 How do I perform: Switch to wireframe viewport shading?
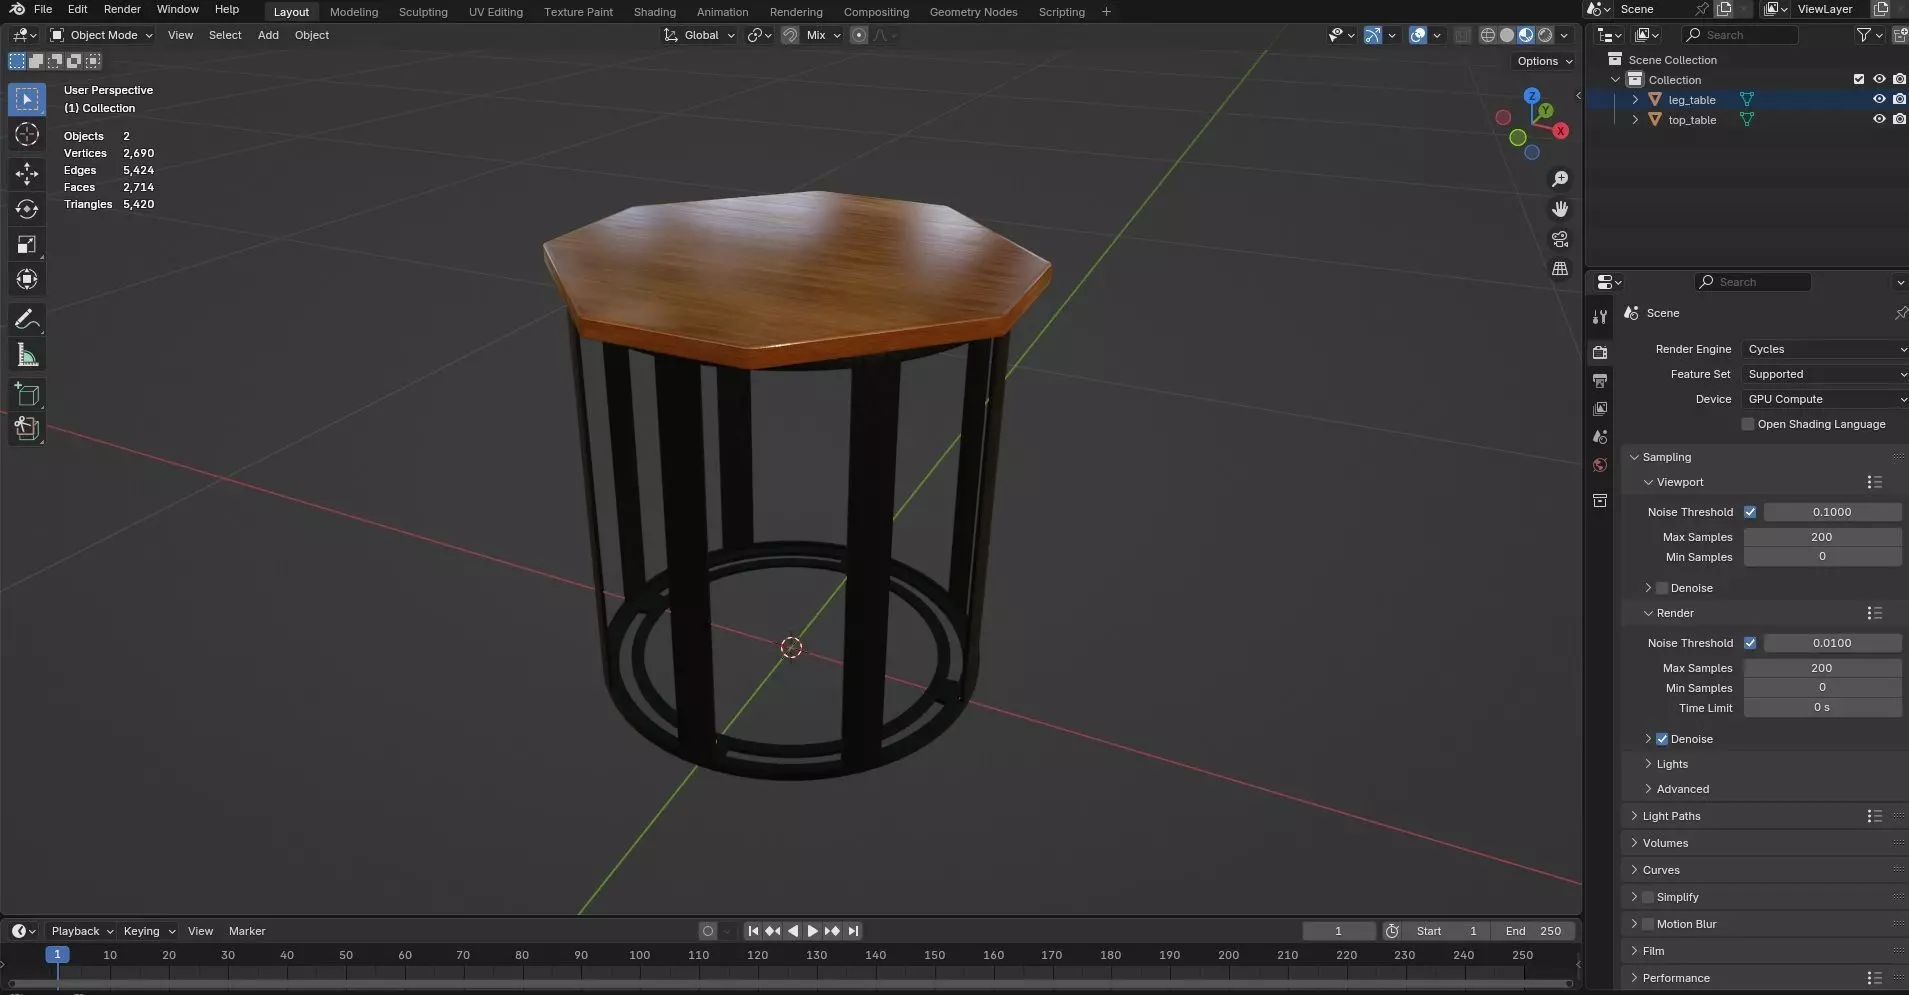pyautogui.click(x=1488, y=35)
